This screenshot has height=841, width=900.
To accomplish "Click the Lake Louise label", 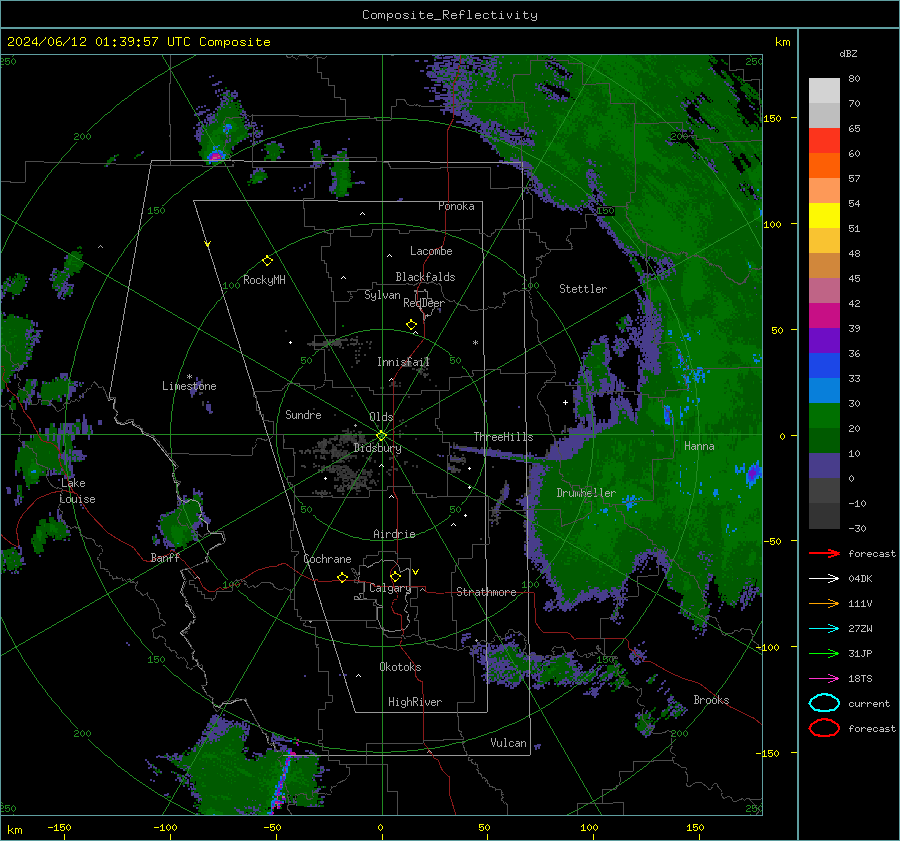I will click(x=77, y=491).
